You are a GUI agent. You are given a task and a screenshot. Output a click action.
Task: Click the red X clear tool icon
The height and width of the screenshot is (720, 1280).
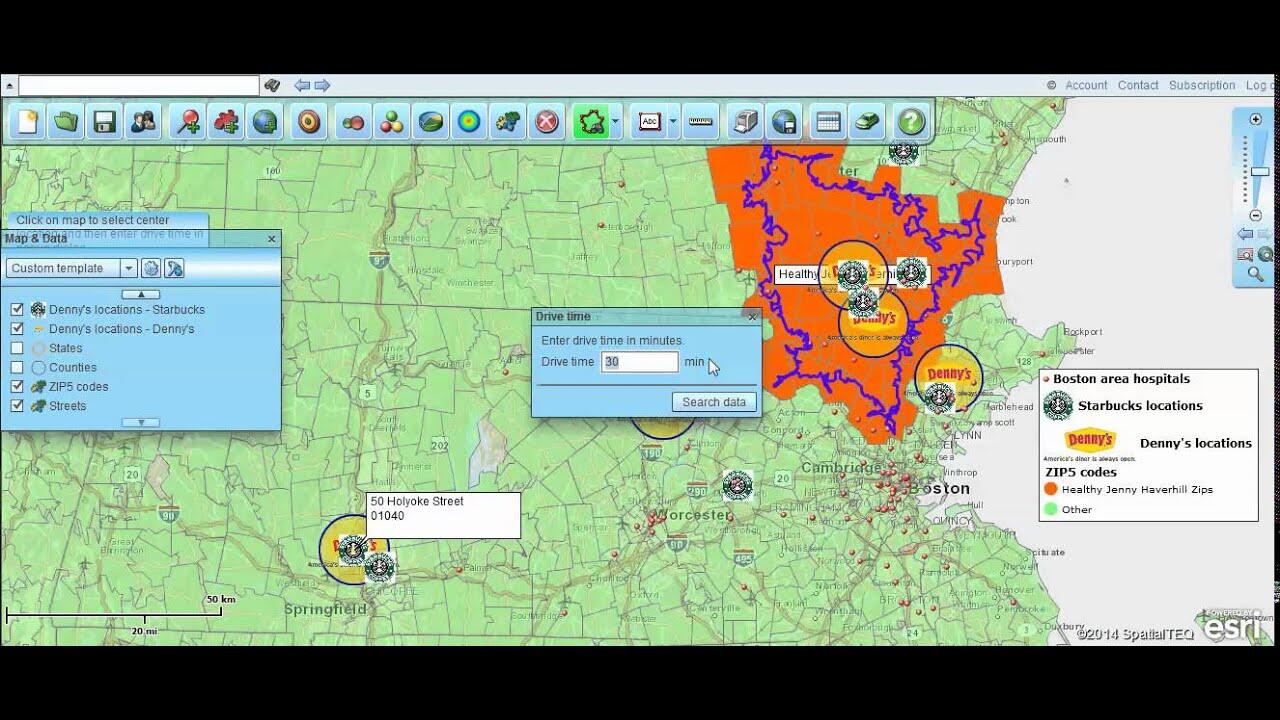(x=547, y=122)
